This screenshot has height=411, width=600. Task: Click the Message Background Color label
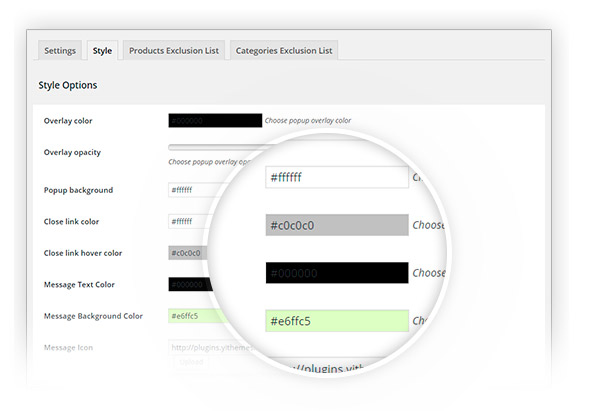93,316
